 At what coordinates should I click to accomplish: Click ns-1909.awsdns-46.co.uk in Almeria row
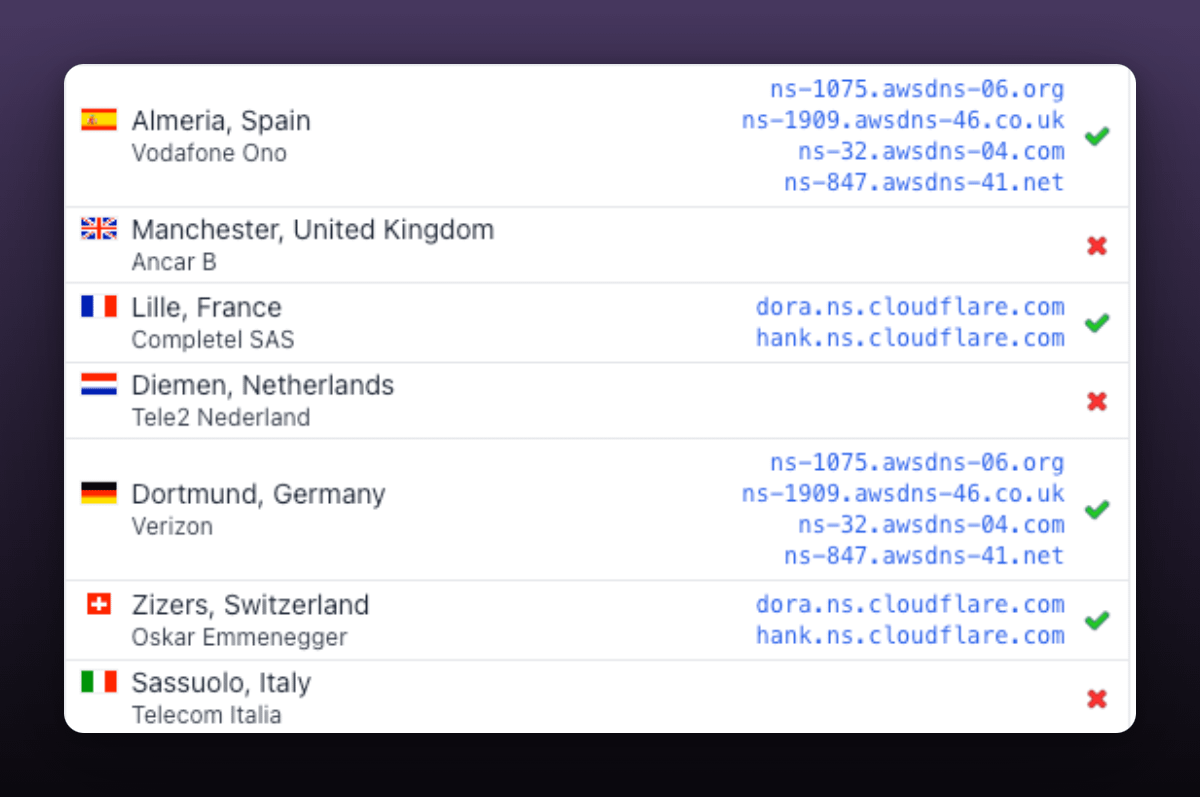[x=902, y=120]
